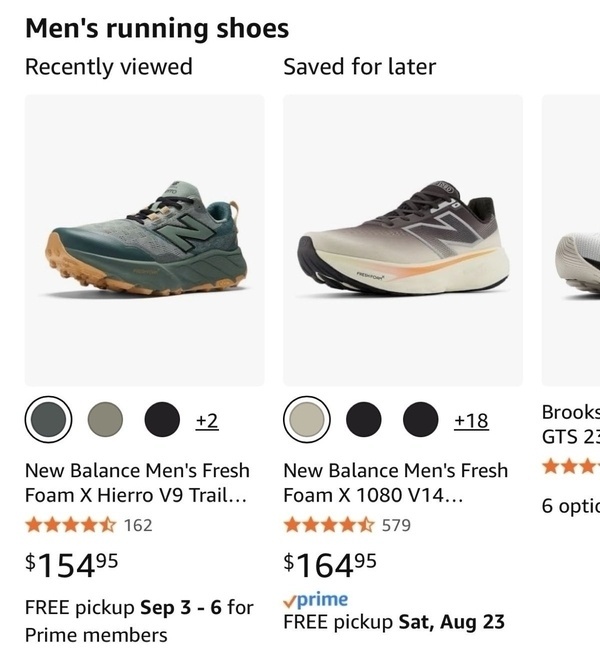
Task: Select dark green swatch for Hierro V9
Action: 48,420
